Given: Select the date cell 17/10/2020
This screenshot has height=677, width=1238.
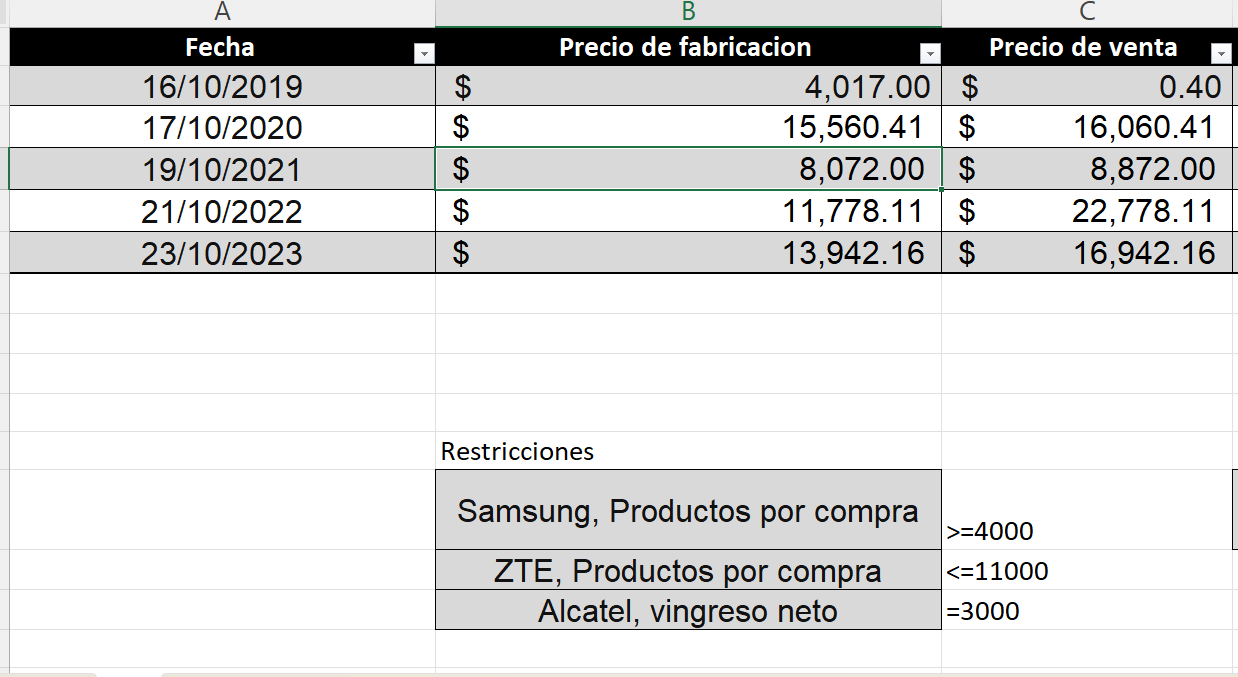Looking at the screenshot, I should tap(222, 128).
